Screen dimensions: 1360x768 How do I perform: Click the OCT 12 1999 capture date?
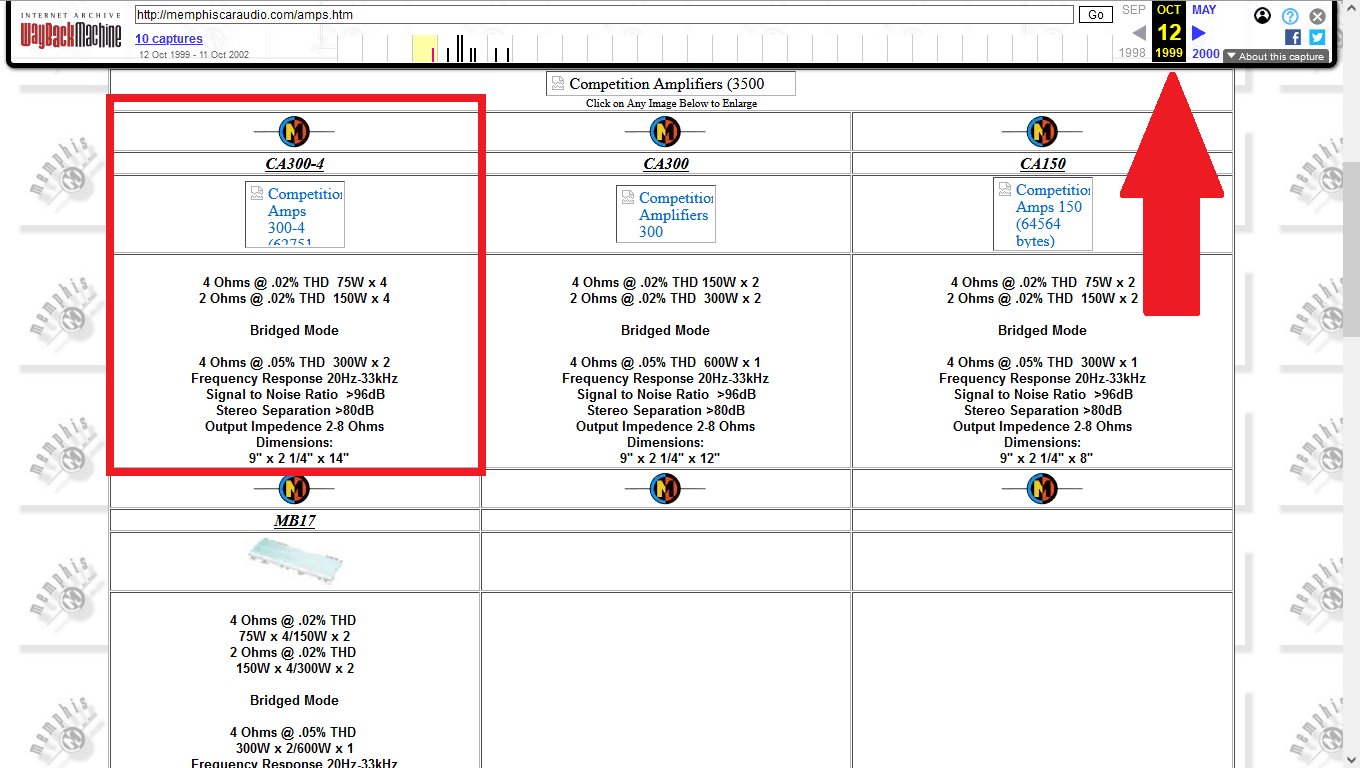(x=1169, y=32)
